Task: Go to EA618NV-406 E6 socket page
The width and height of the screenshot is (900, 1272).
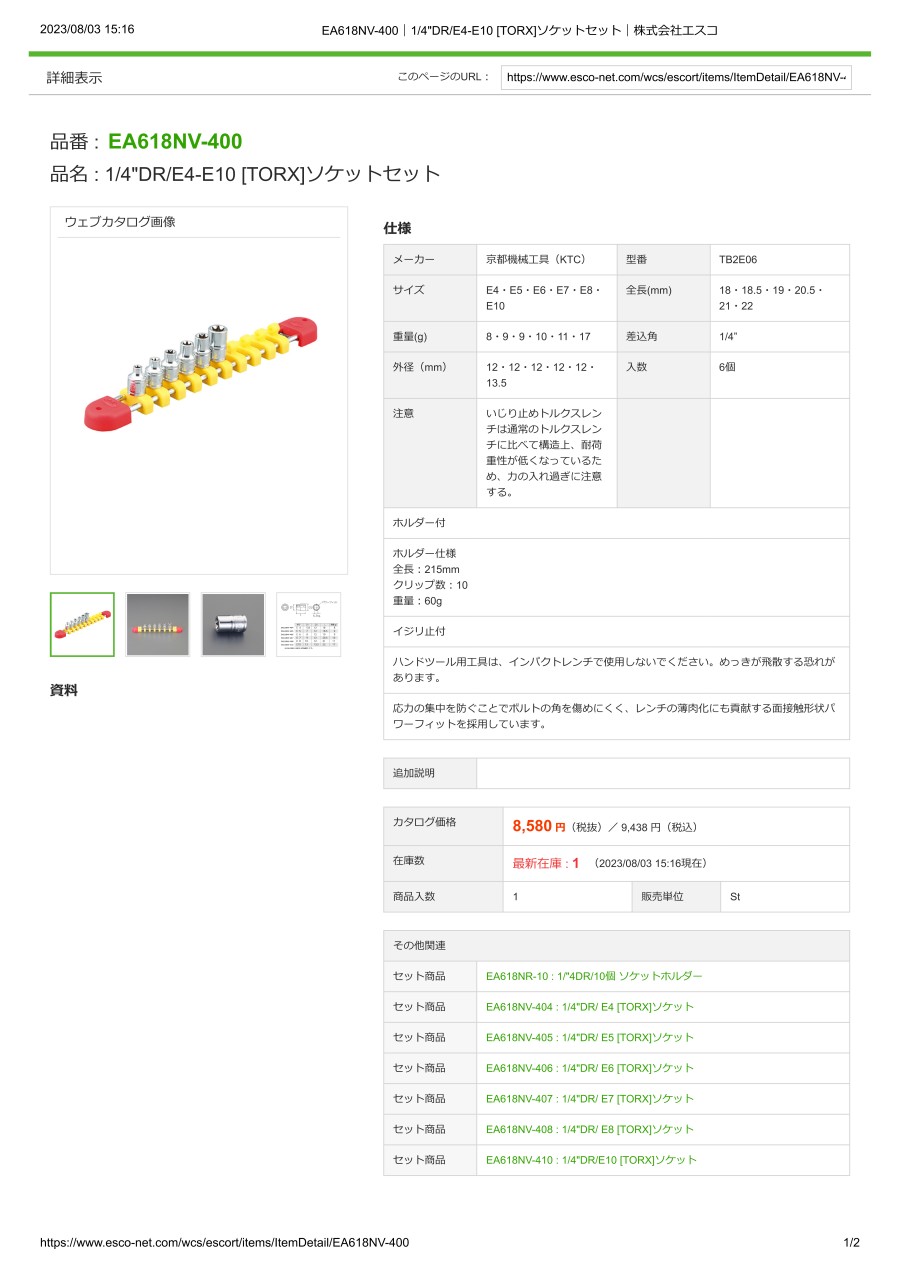Action: 589,1068
